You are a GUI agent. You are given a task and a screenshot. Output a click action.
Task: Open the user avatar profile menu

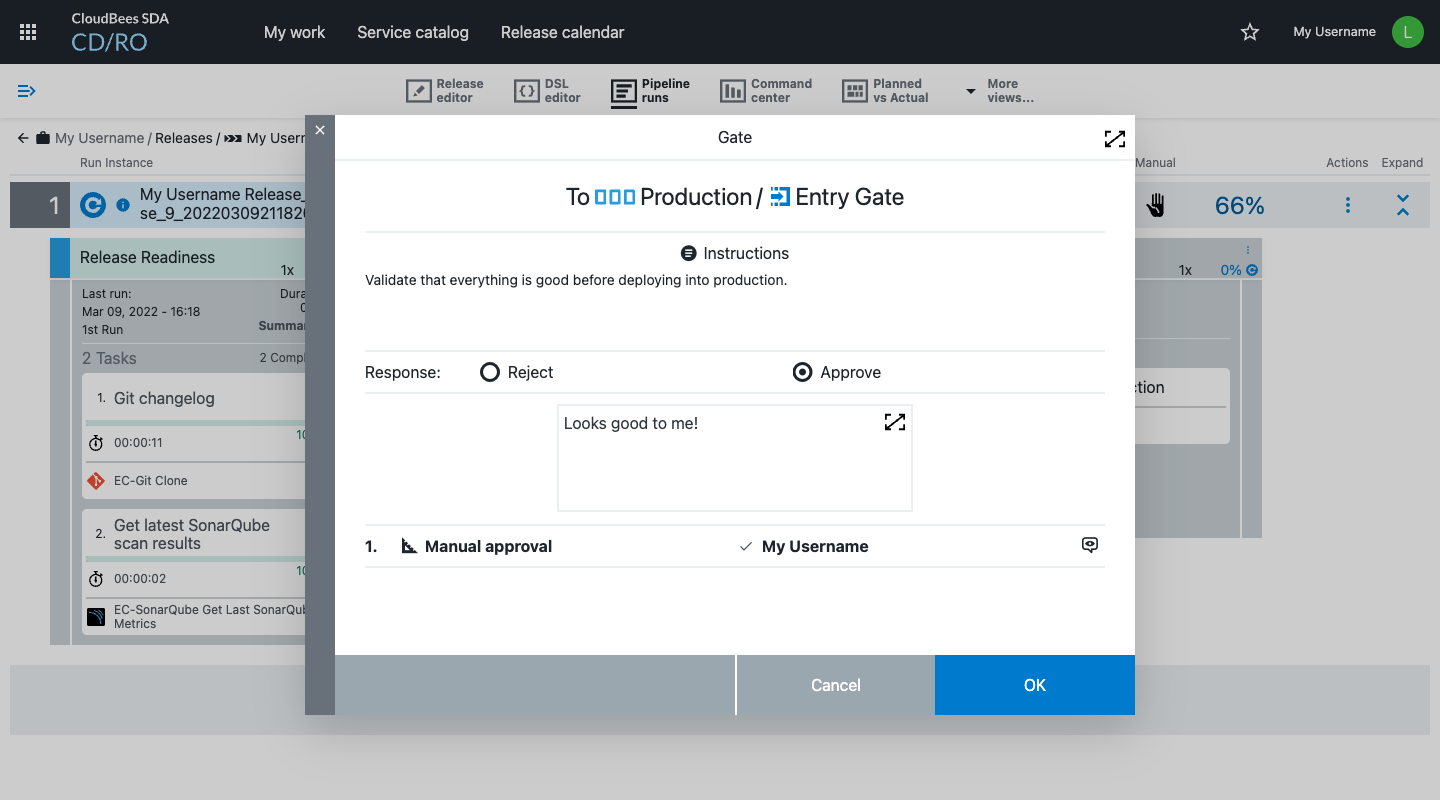tap(1407, 32)
